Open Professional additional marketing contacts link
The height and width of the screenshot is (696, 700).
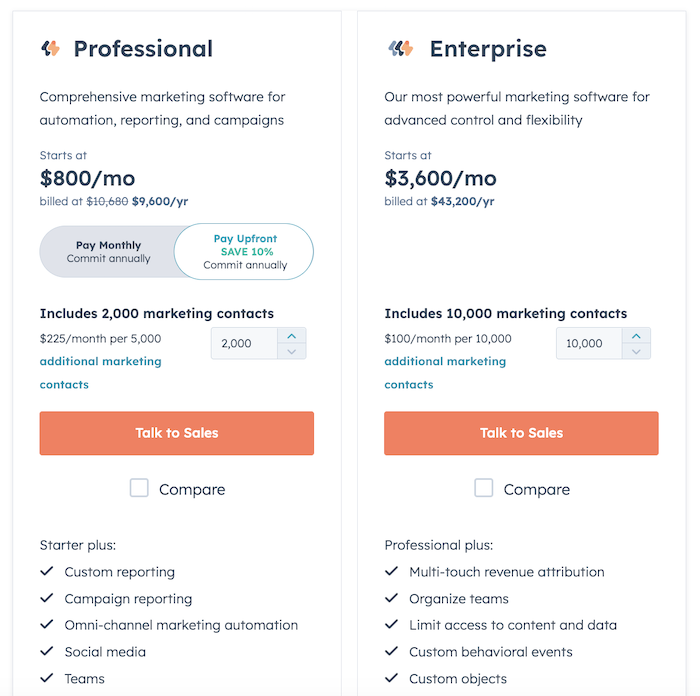[x=100, y=361]
